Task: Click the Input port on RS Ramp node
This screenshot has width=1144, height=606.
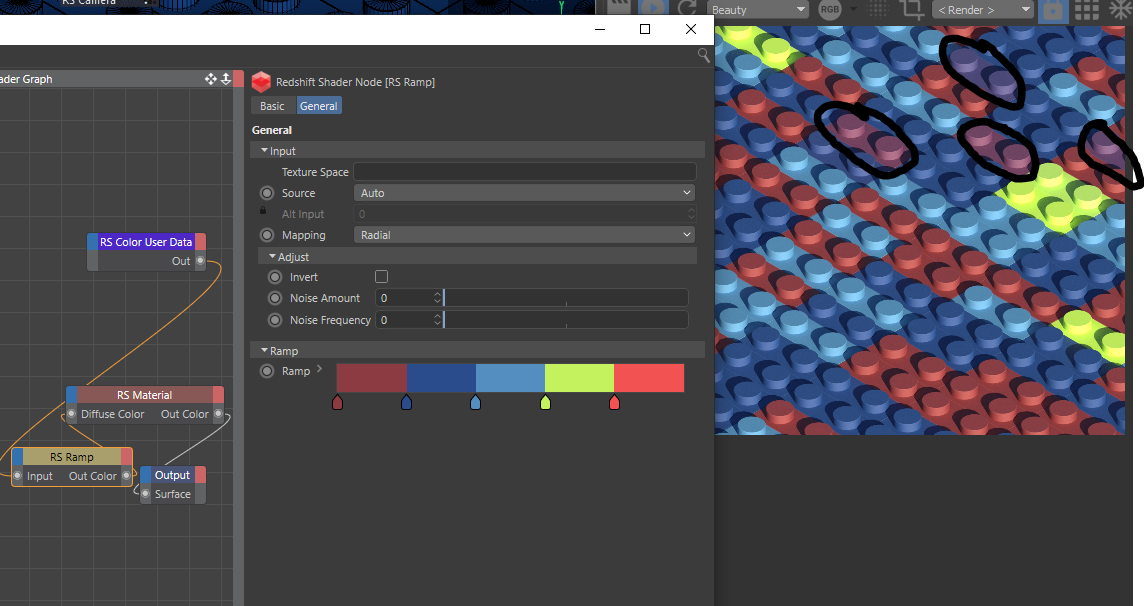Action: click(x=18, y=476)
